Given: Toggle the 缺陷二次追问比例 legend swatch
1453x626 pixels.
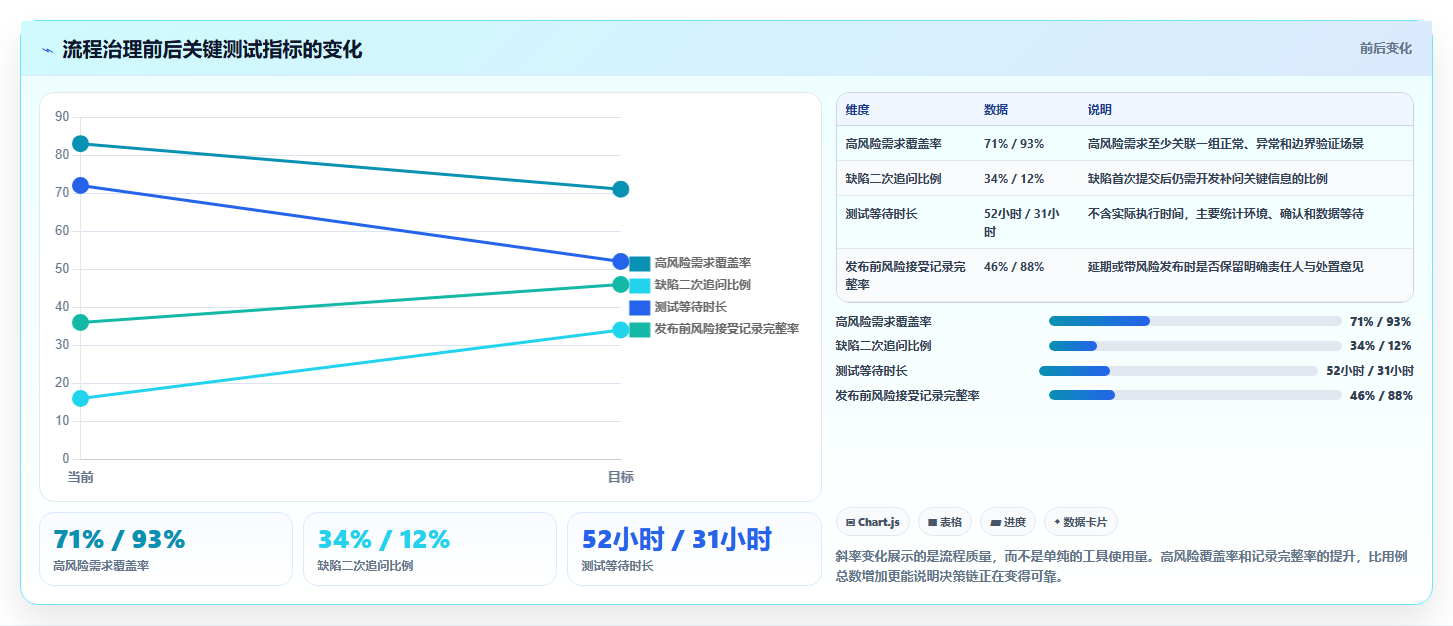Looking at the screenshot, I should (x=640, y=285).
